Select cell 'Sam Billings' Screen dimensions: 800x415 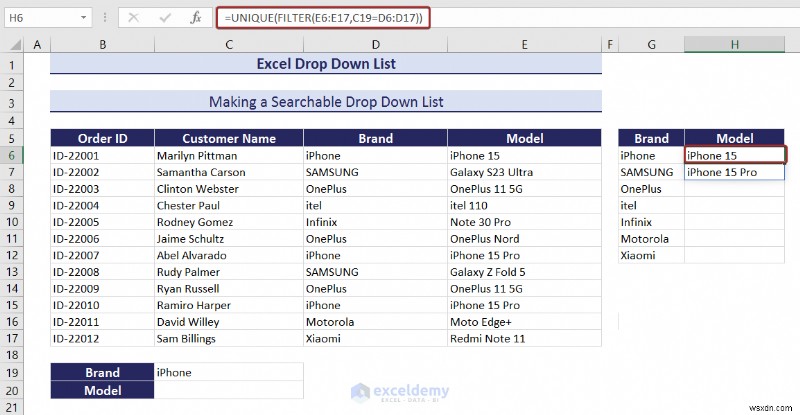[229, 338]
